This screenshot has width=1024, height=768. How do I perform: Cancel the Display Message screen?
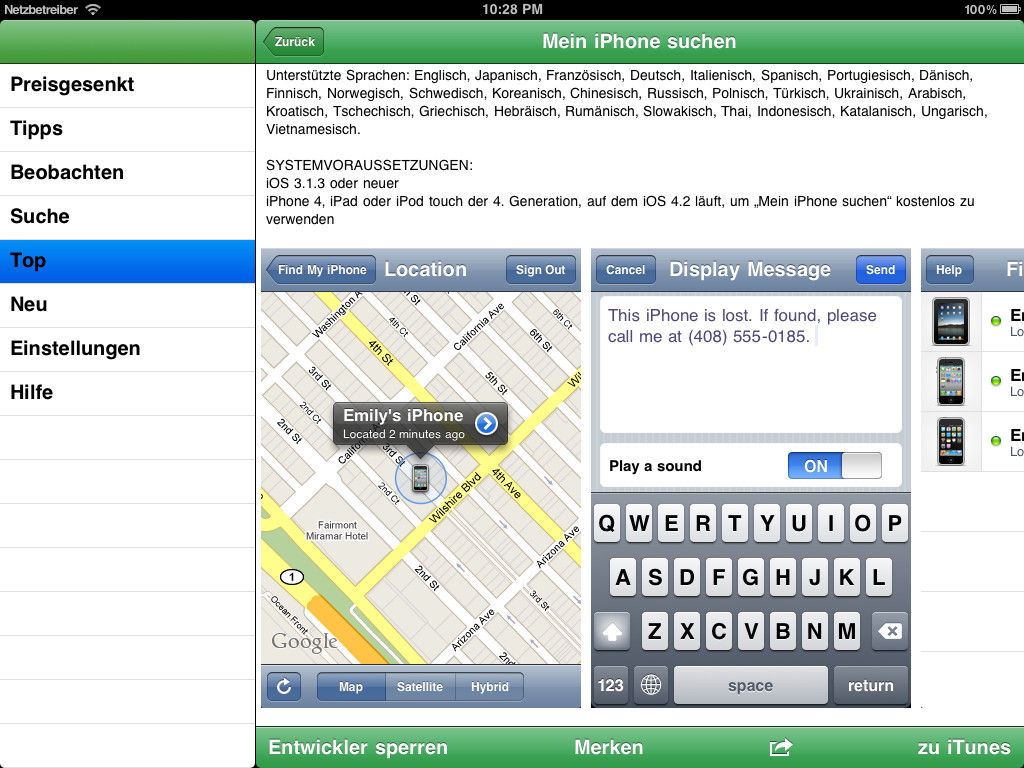pyautogui.click(x=625, y=270)
